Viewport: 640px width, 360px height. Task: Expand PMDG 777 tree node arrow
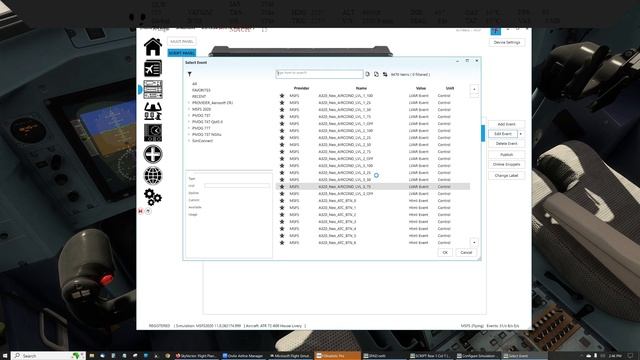[x=189, y=128]
